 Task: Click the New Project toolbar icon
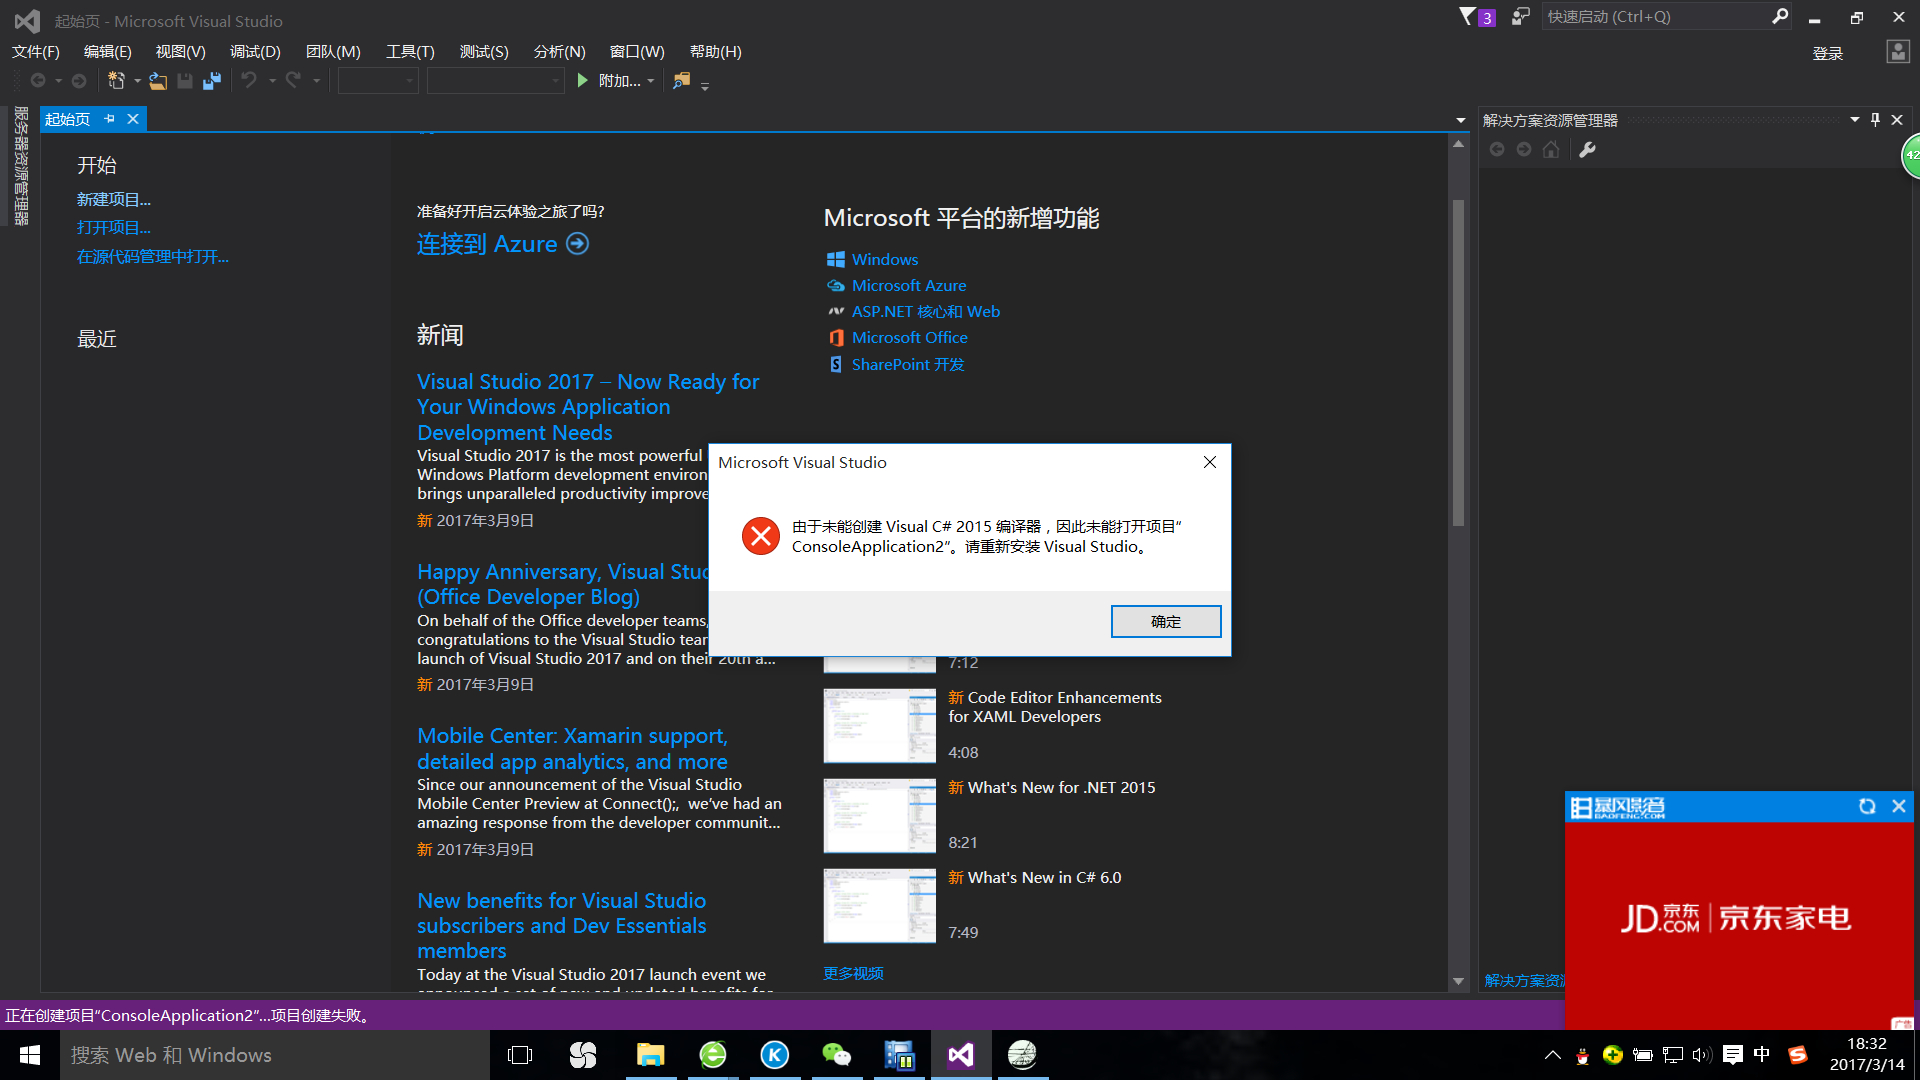(116, 81)
